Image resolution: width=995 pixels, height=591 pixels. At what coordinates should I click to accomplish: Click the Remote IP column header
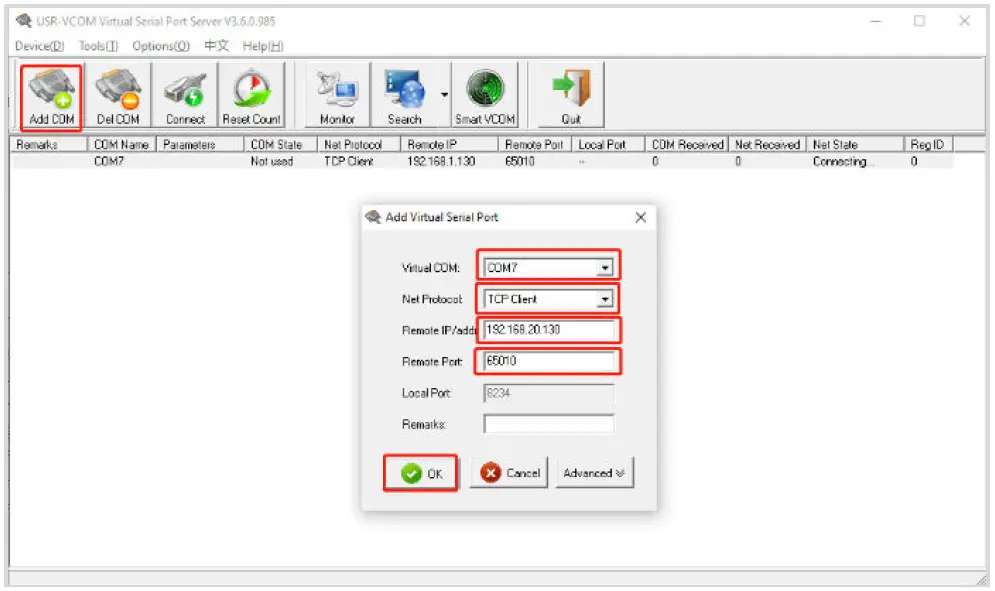(449, 145)
